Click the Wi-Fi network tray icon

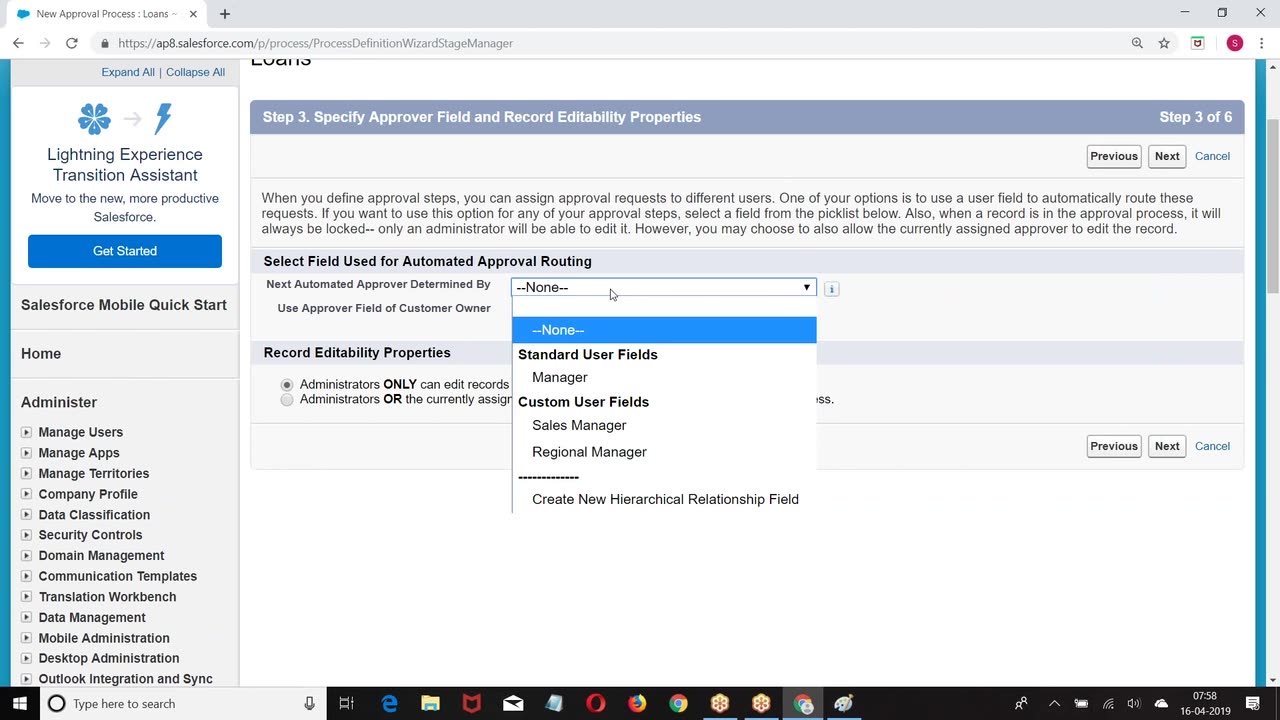[x=1108, y=703]
